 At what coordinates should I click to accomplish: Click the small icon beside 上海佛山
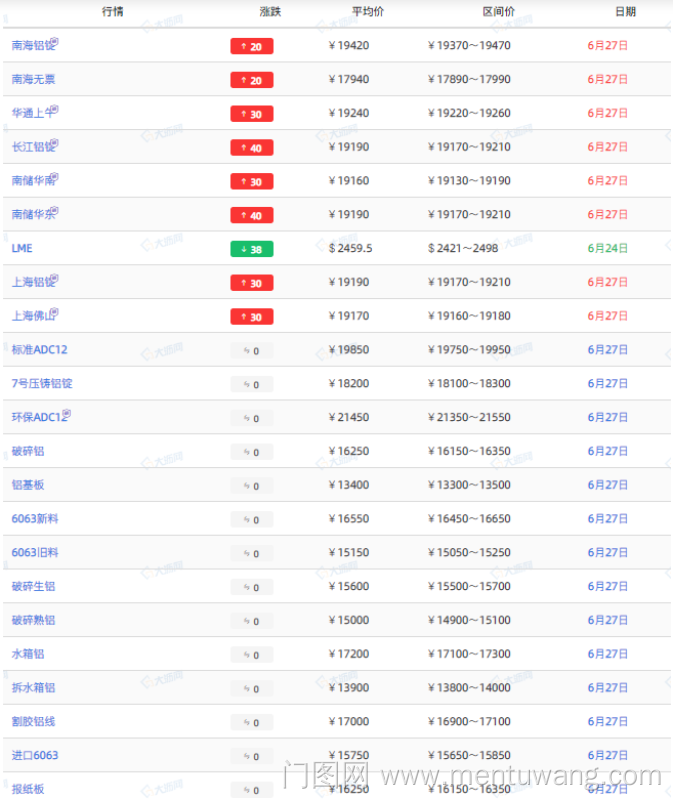pyautogui.click(x=55, y=313)
